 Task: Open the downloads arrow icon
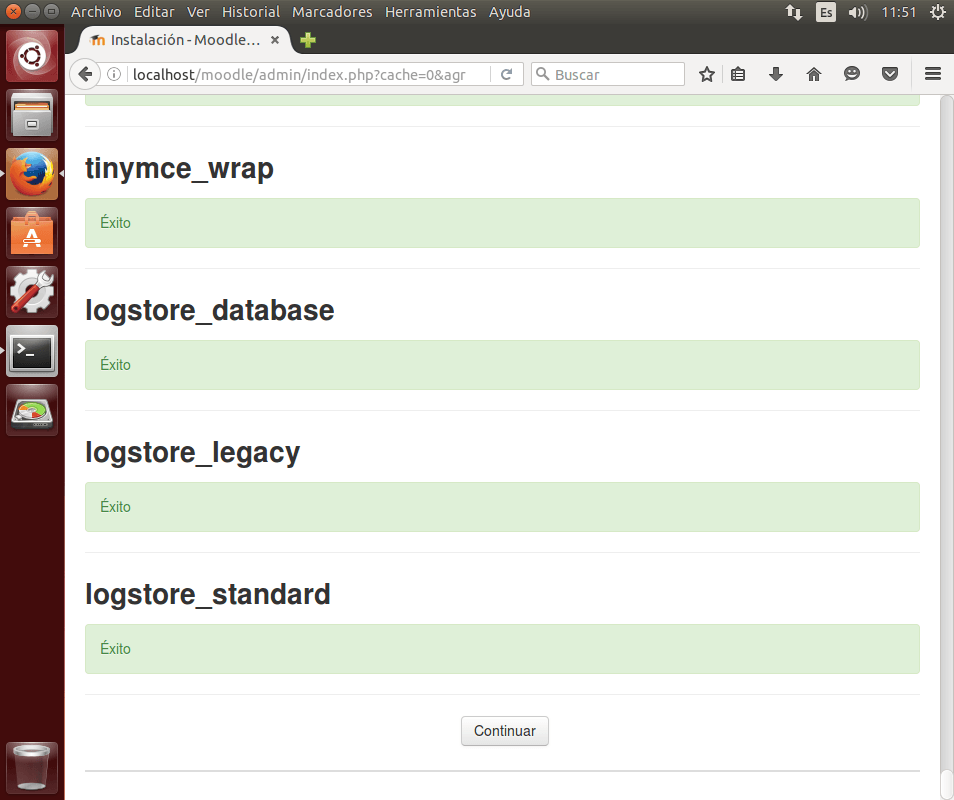click(776, 74)
